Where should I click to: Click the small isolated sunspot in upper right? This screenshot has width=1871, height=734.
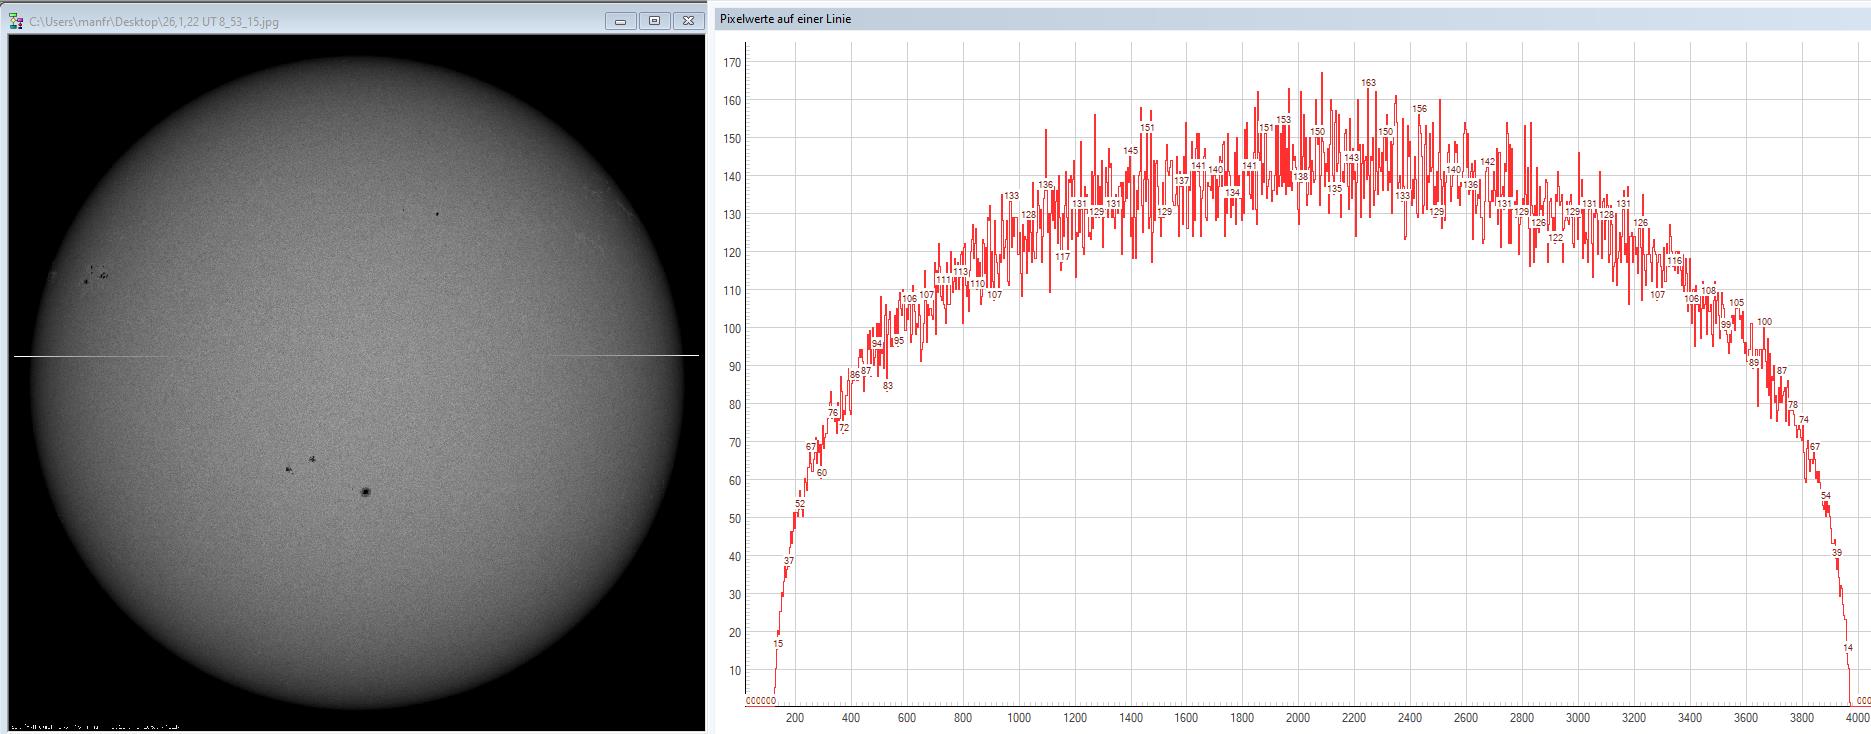point(437,214)
